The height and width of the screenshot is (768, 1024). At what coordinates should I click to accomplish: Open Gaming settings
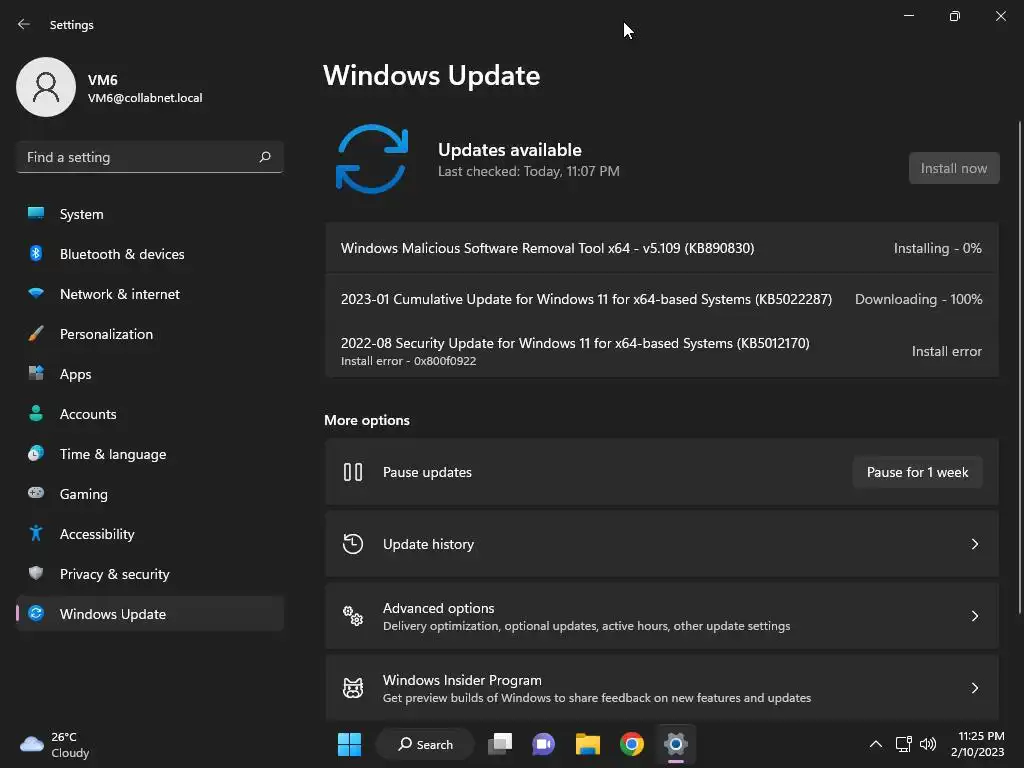tap(150, 494)
